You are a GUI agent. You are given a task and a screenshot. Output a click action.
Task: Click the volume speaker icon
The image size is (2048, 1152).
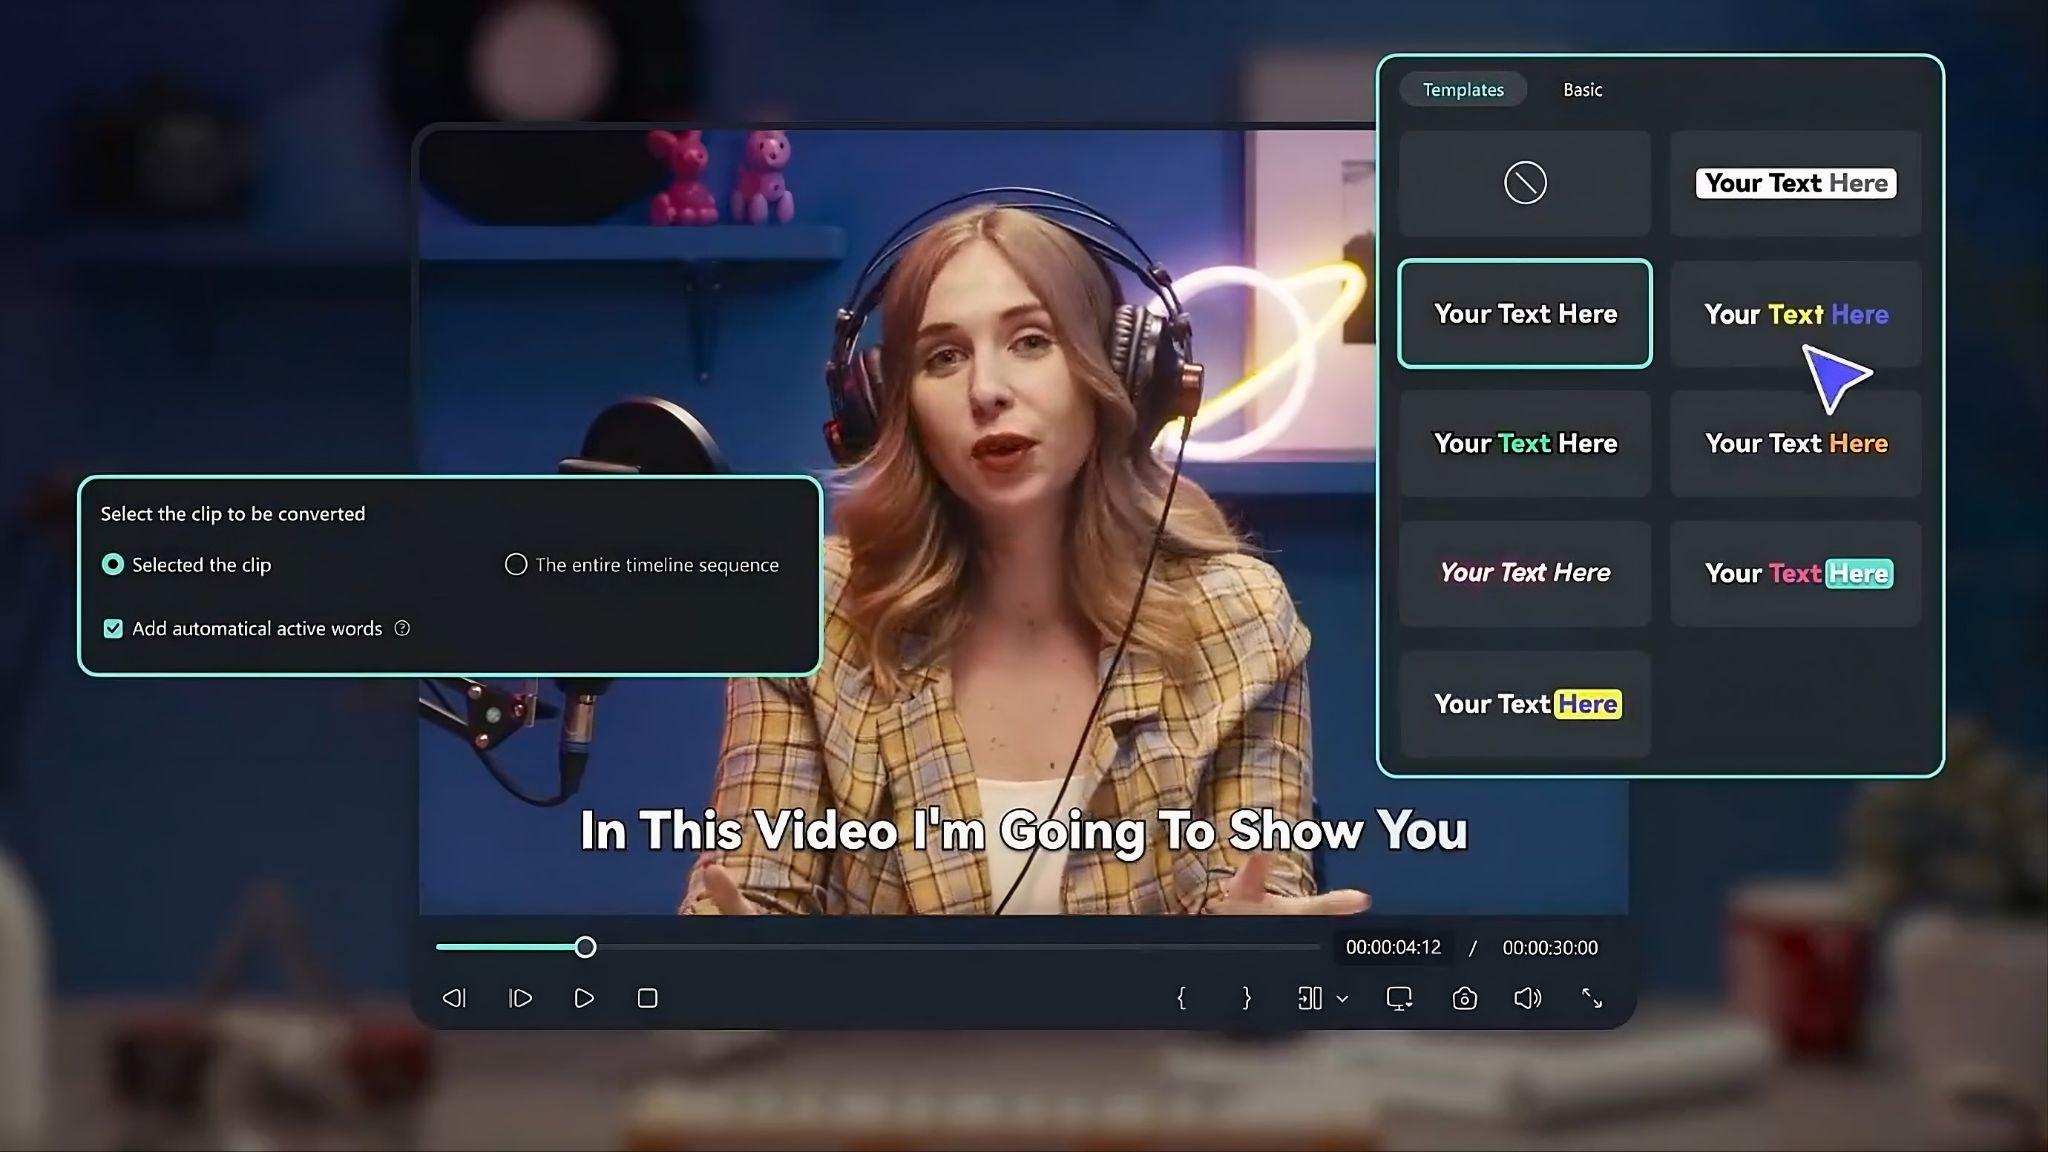tap(1527, 998)
